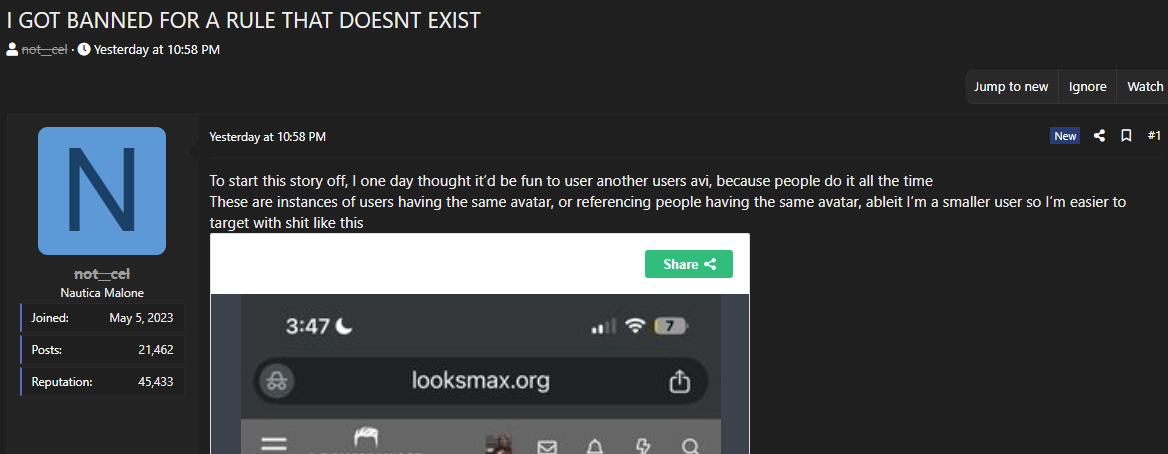Tap looksmax.org address bar in screenshot
This screenshot has height=454, width=1168.
click(x=480, y=382)
